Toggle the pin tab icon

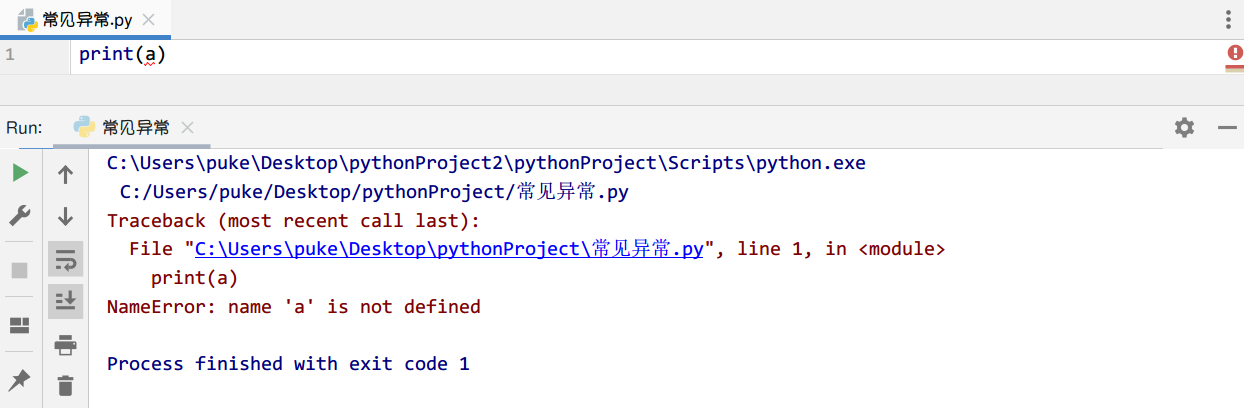click(x=20, y=380)
